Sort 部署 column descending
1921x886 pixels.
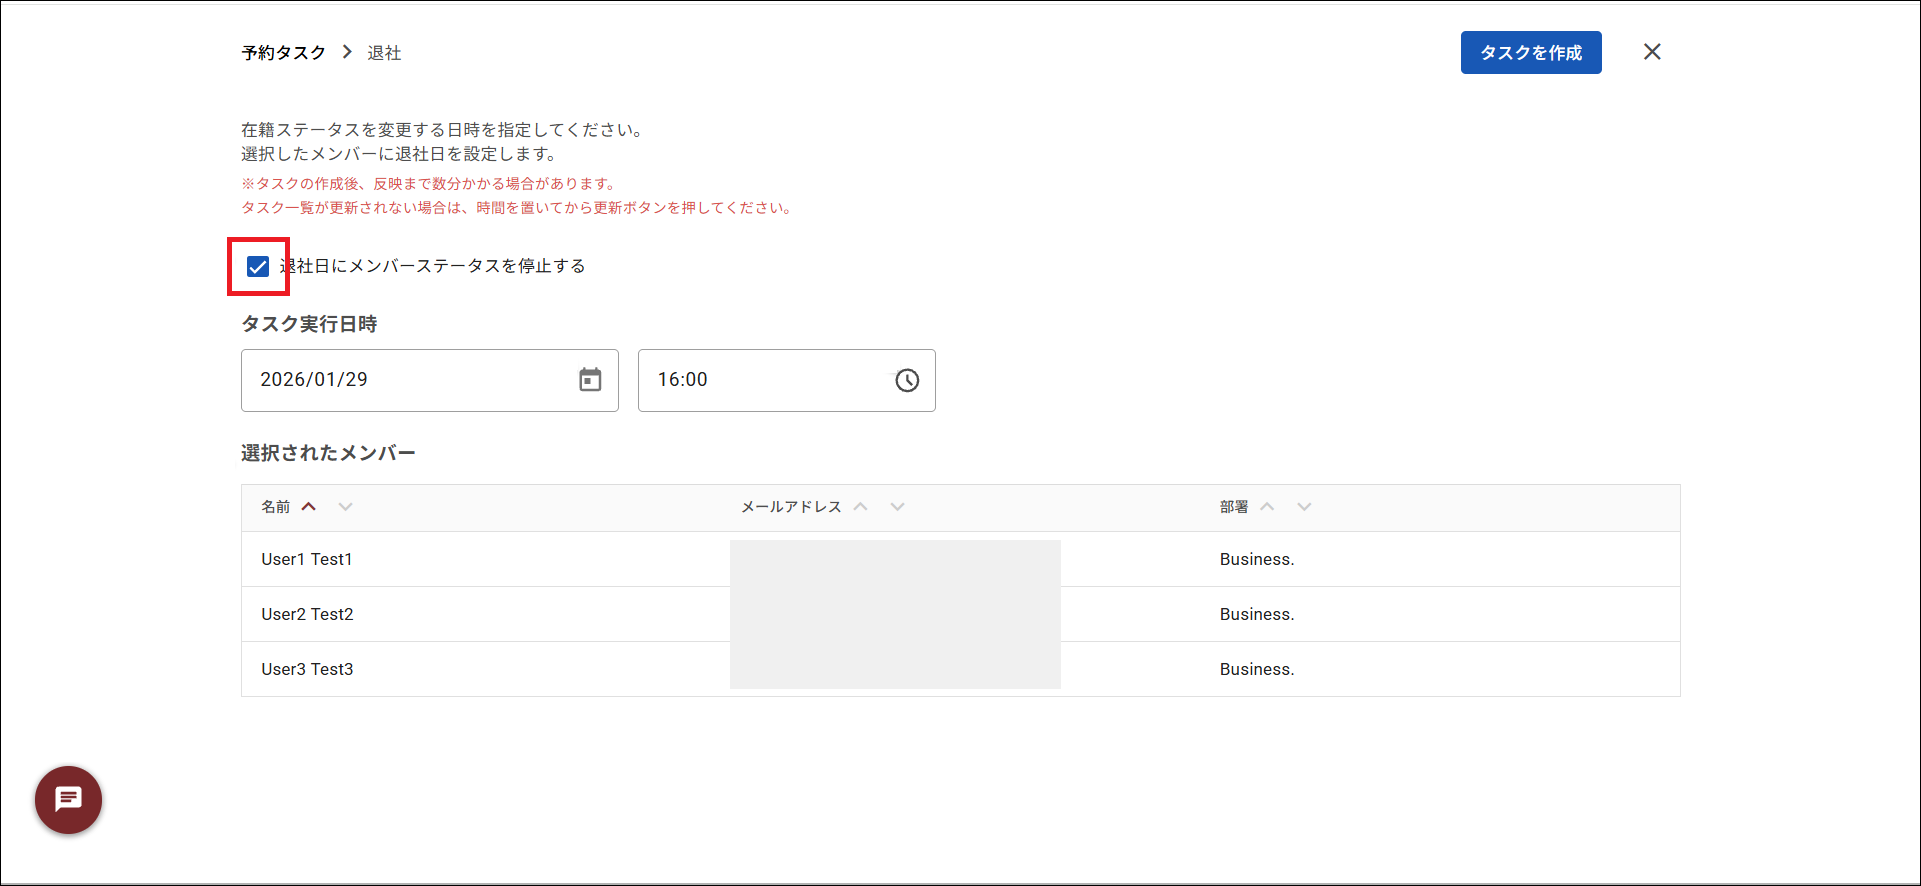tap(1304, 507)
